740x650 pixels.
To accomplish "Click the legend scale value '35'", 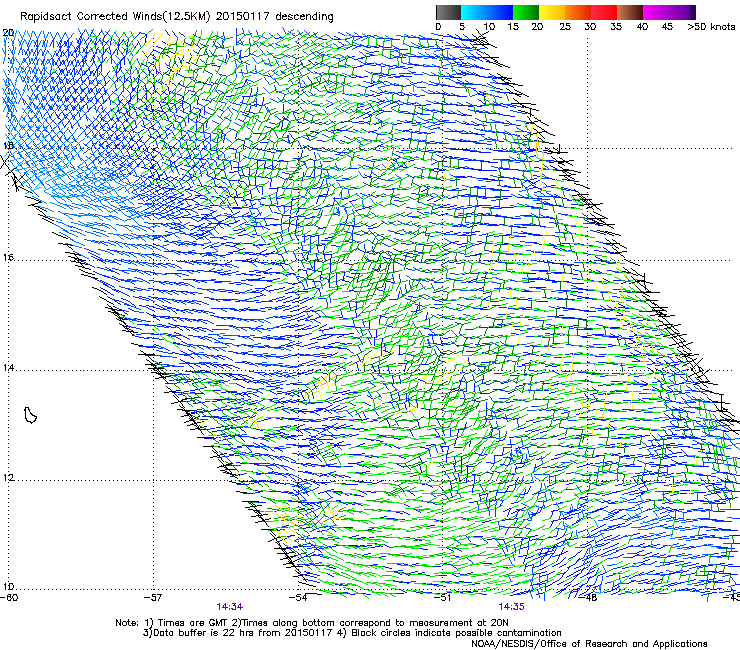I will [616, 27].
